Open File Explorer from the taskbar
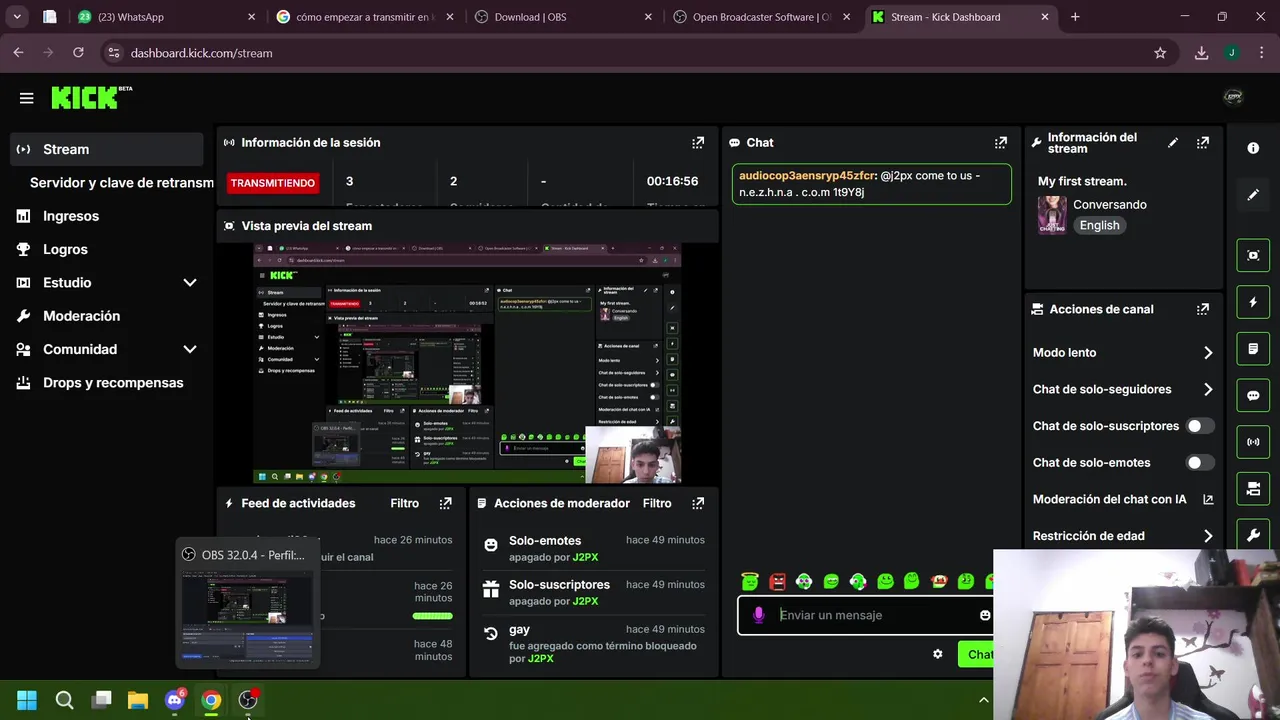Screen dimensions: 1280x720 (x=138, y=700)
